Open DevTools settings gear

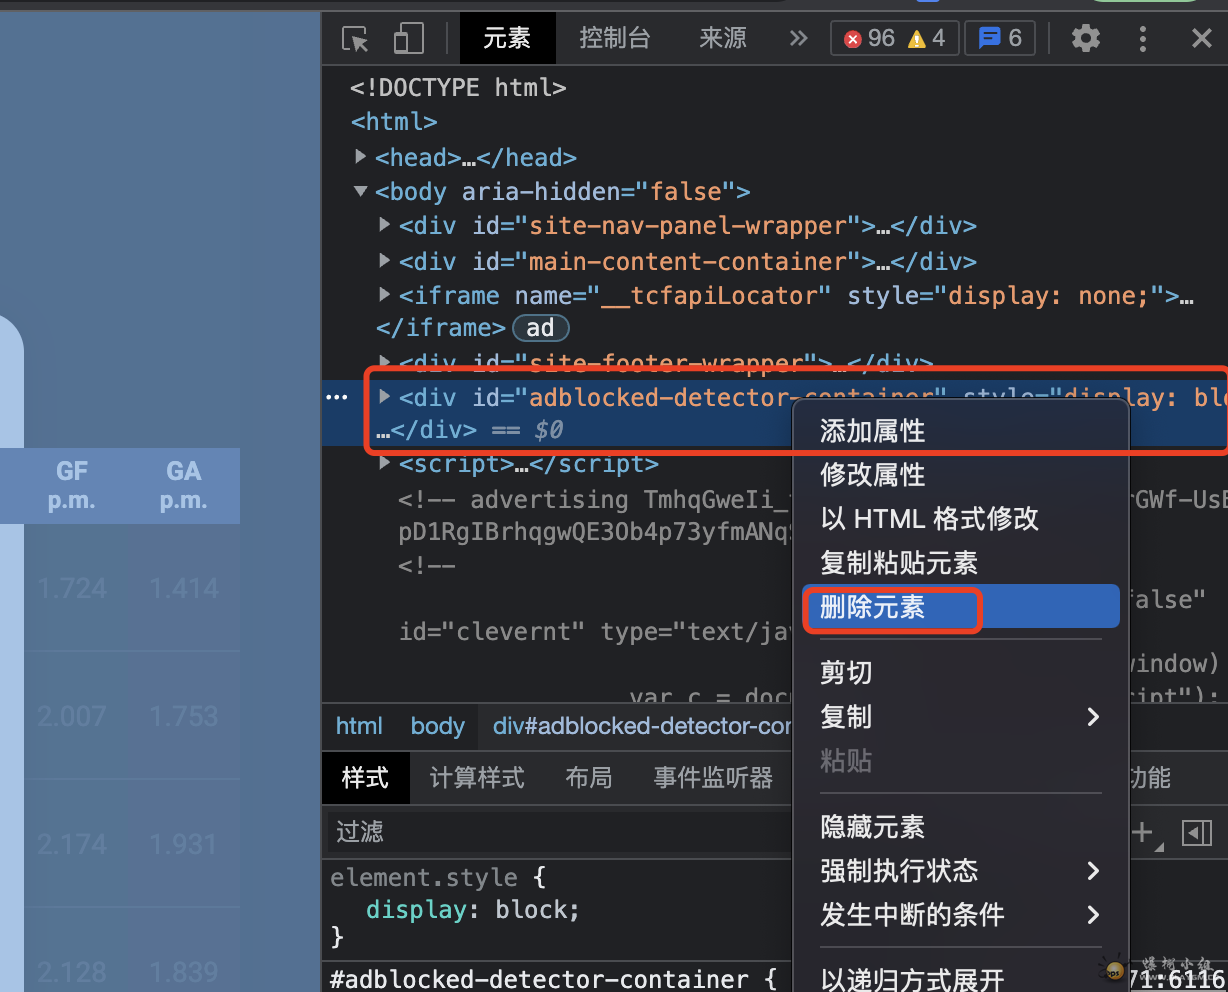coord(1085,38)
